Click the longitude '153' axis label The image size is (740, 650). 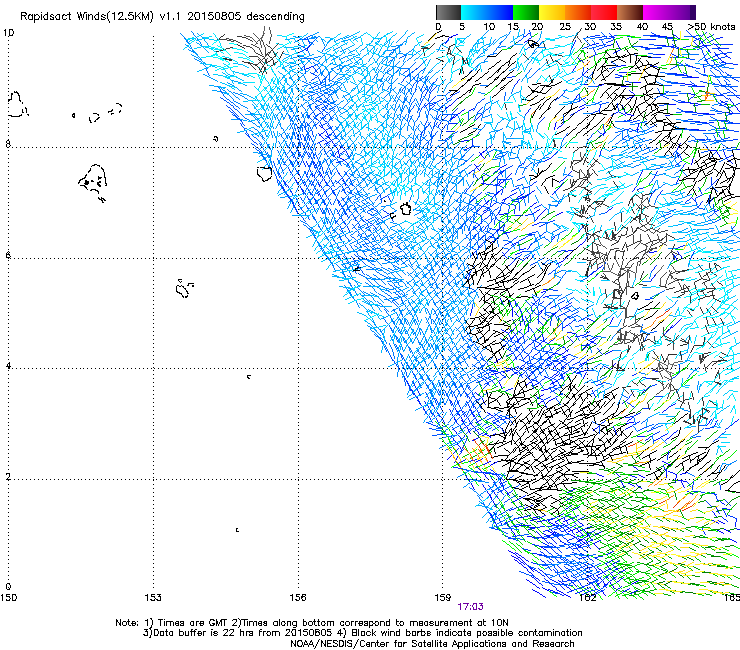coord(153,598)
